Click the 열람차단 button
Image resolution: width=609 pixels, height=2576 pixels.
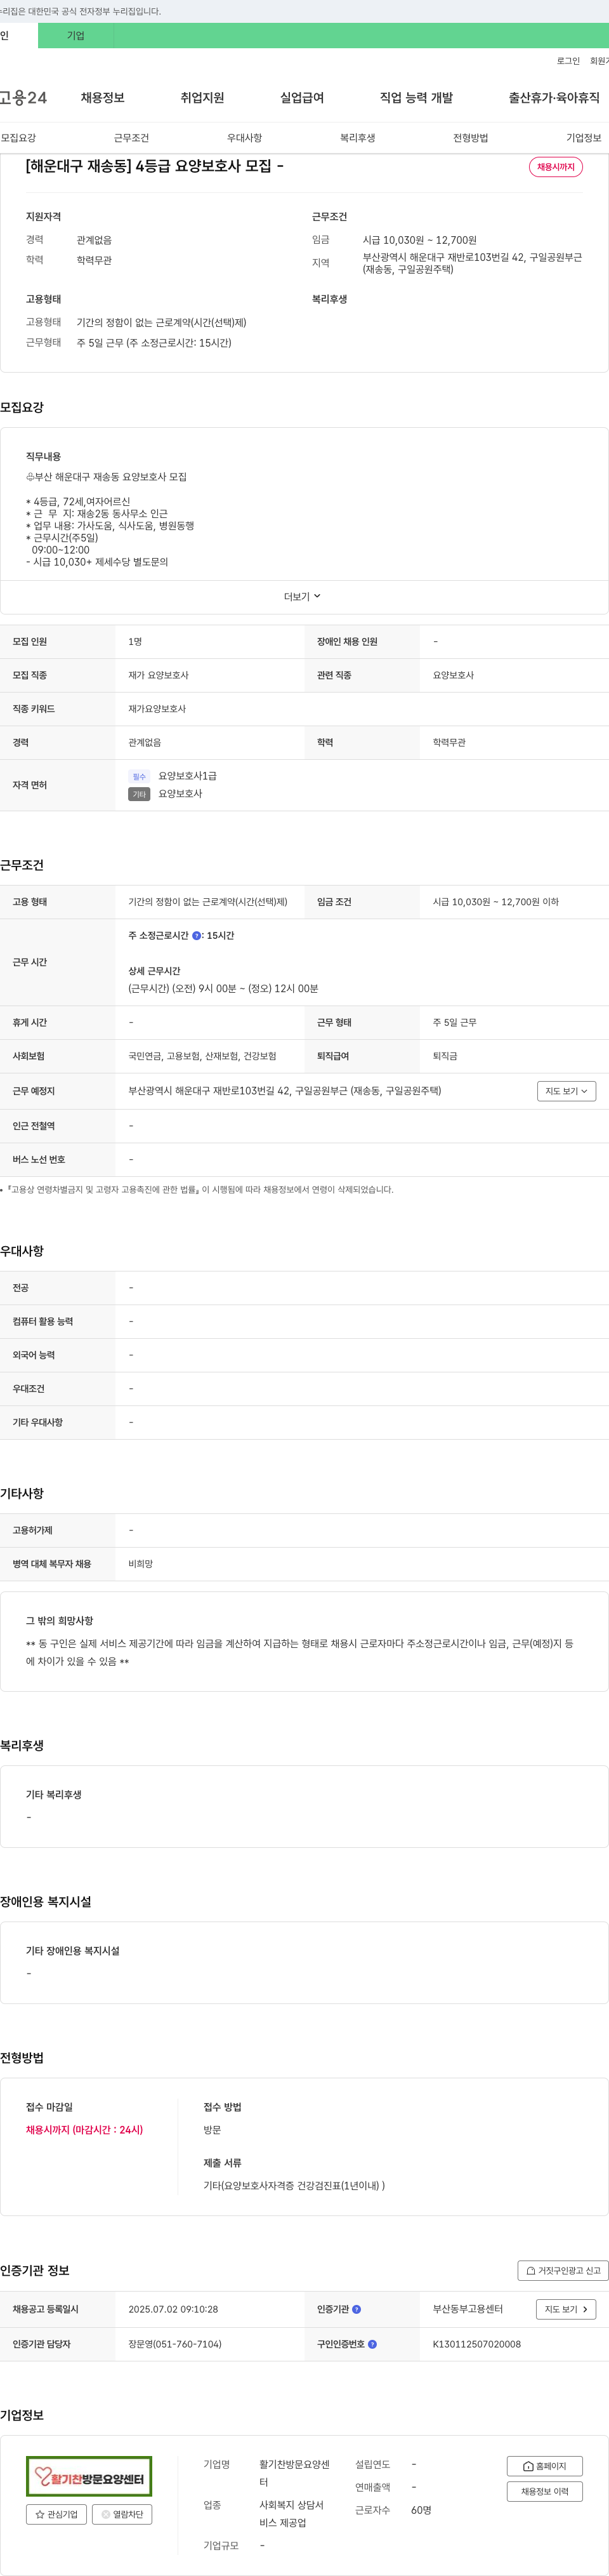click(x=122, y=2514)
